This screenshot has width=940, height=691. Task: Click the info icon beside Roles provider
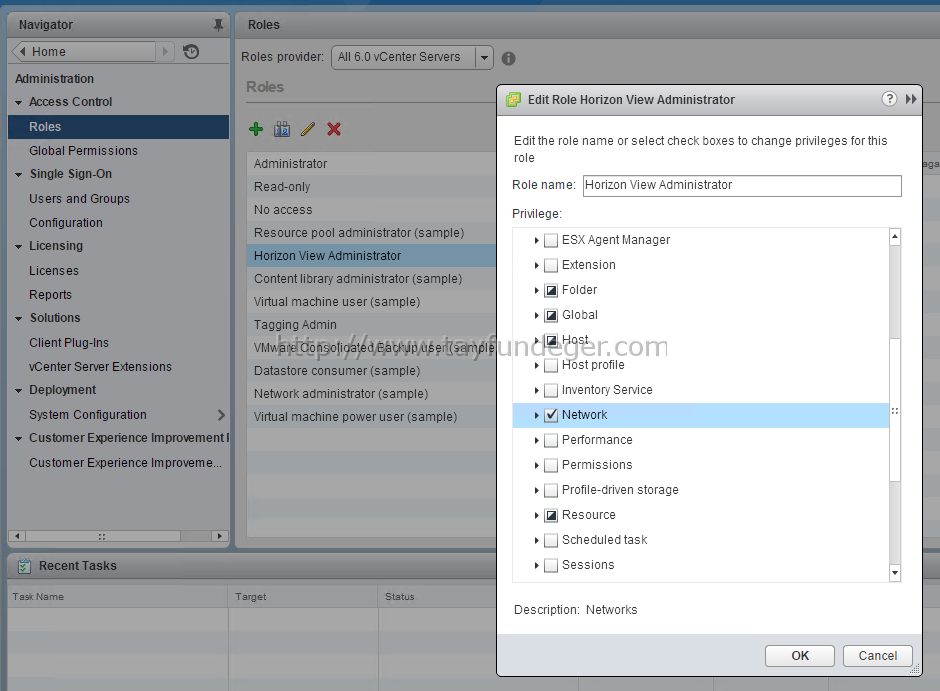click(508, 58)
